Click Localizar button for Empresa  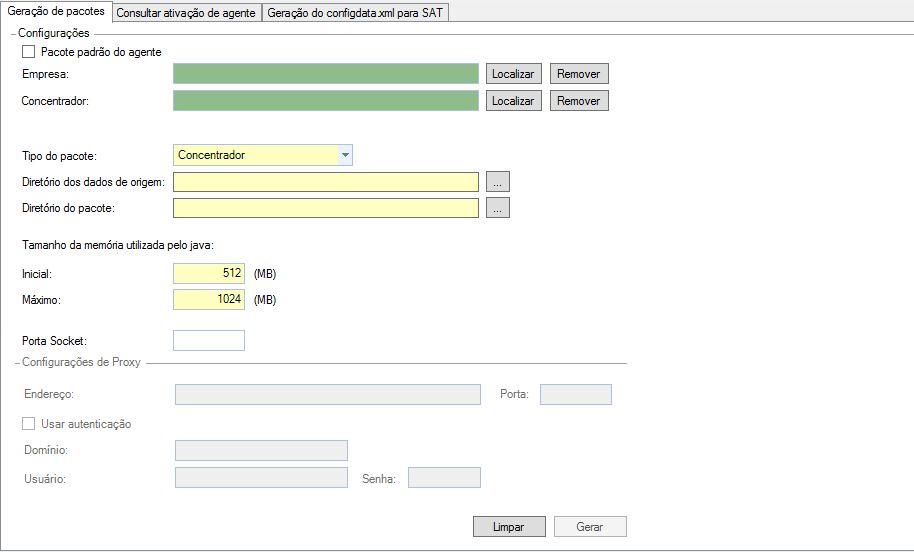click(513, 74)
